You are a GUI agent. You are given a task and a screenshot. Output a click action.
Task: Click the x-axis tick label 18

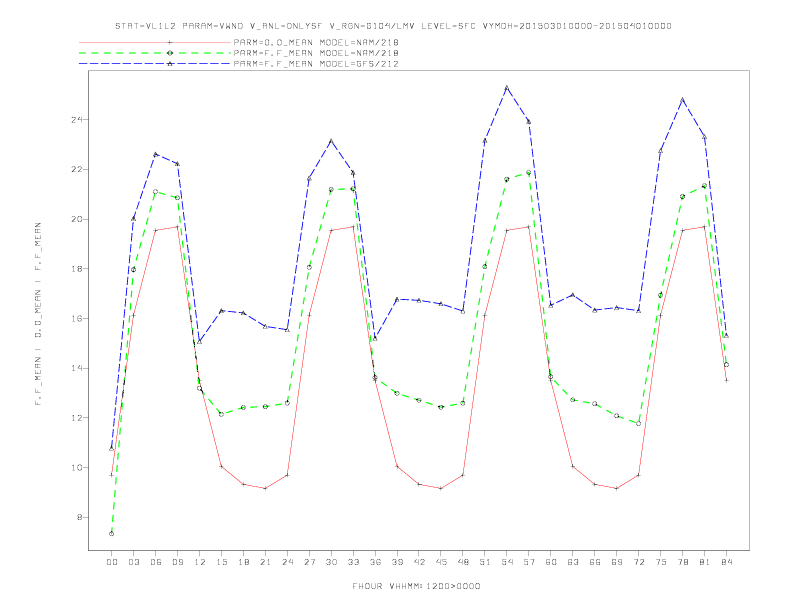(243, 562)
